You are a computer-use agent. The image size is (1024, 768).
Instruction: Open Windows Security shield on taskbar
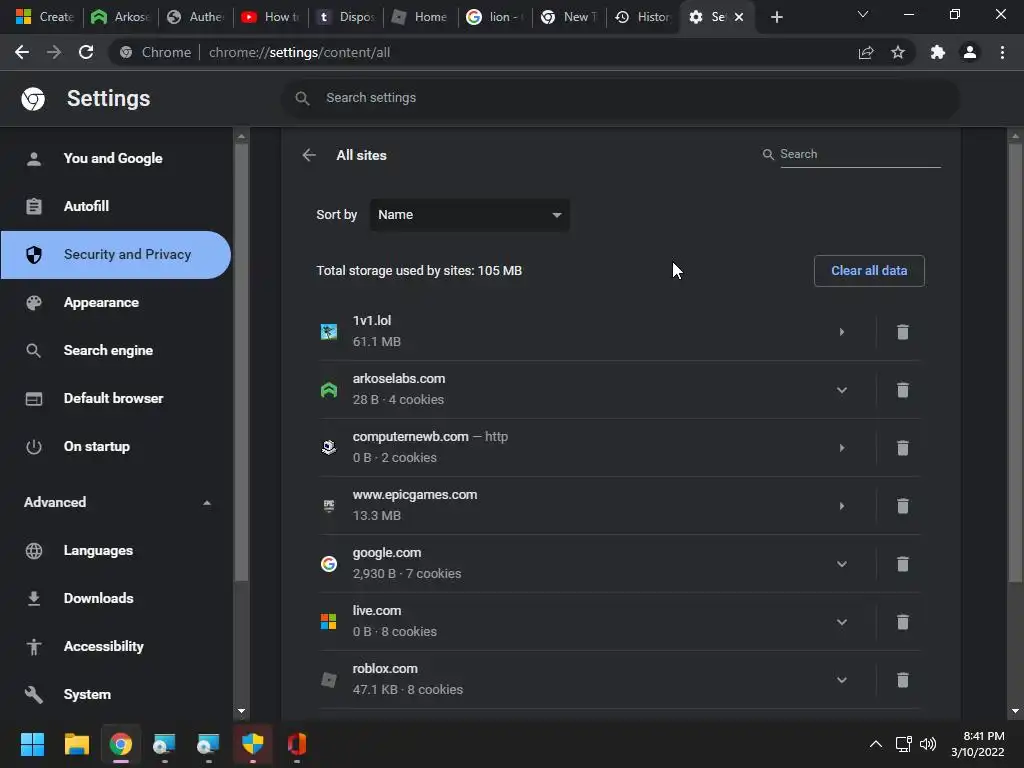click(x=253, y=744)
